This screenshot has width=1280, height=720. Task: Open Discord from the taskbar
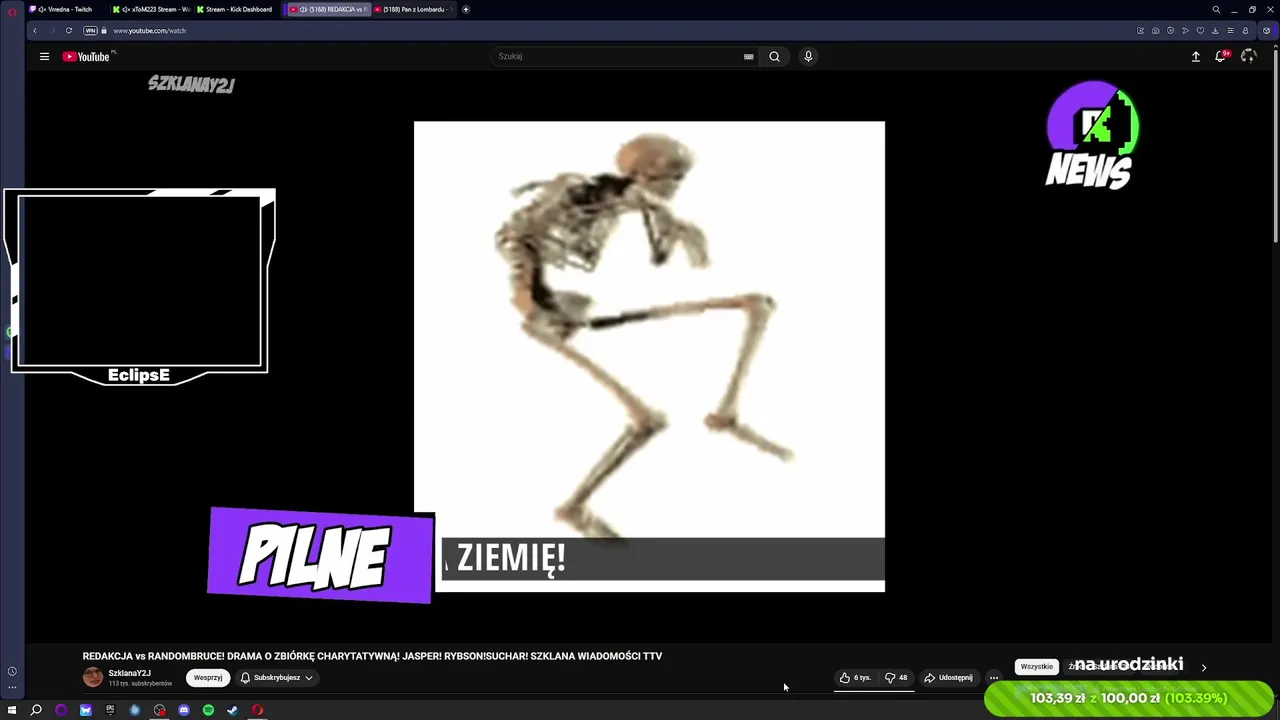(184, 710)
